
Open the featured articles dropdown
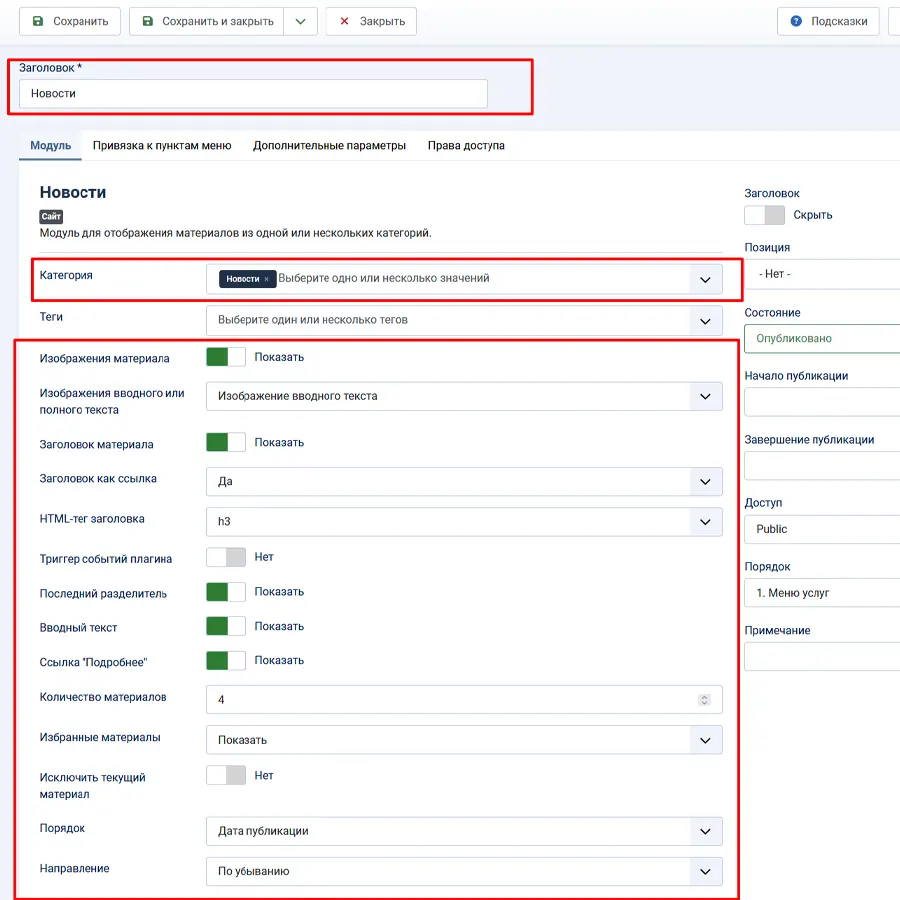click(464, 740)
